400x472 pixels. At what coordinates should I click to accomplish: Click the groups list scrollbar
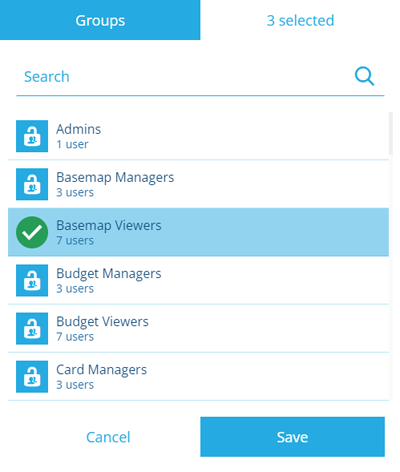[391, 133]
